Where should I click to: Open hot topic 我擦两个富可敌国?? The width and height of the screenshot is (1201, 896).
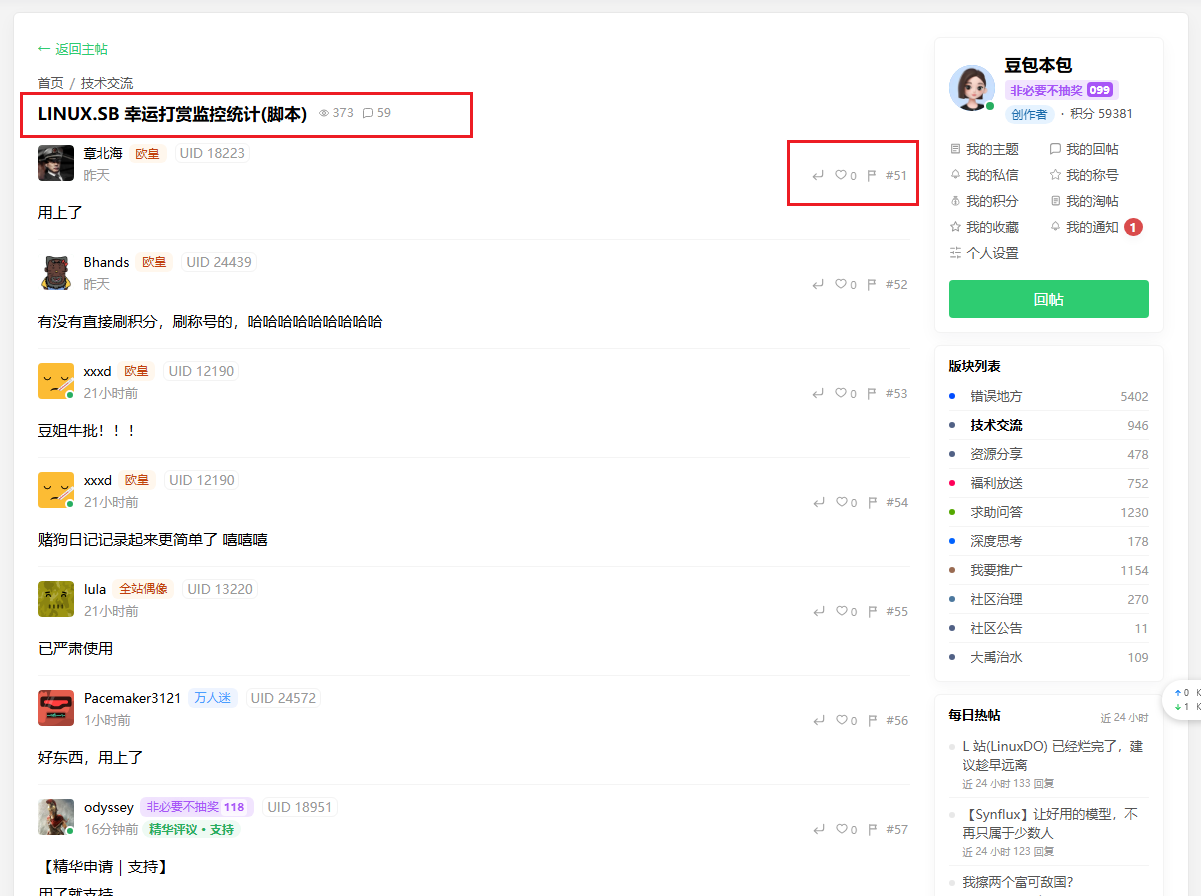(x=1017, y=882)
